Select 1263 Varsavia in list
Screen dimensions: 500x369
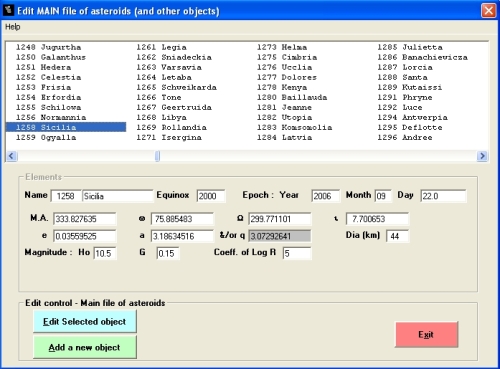[169, 67]
